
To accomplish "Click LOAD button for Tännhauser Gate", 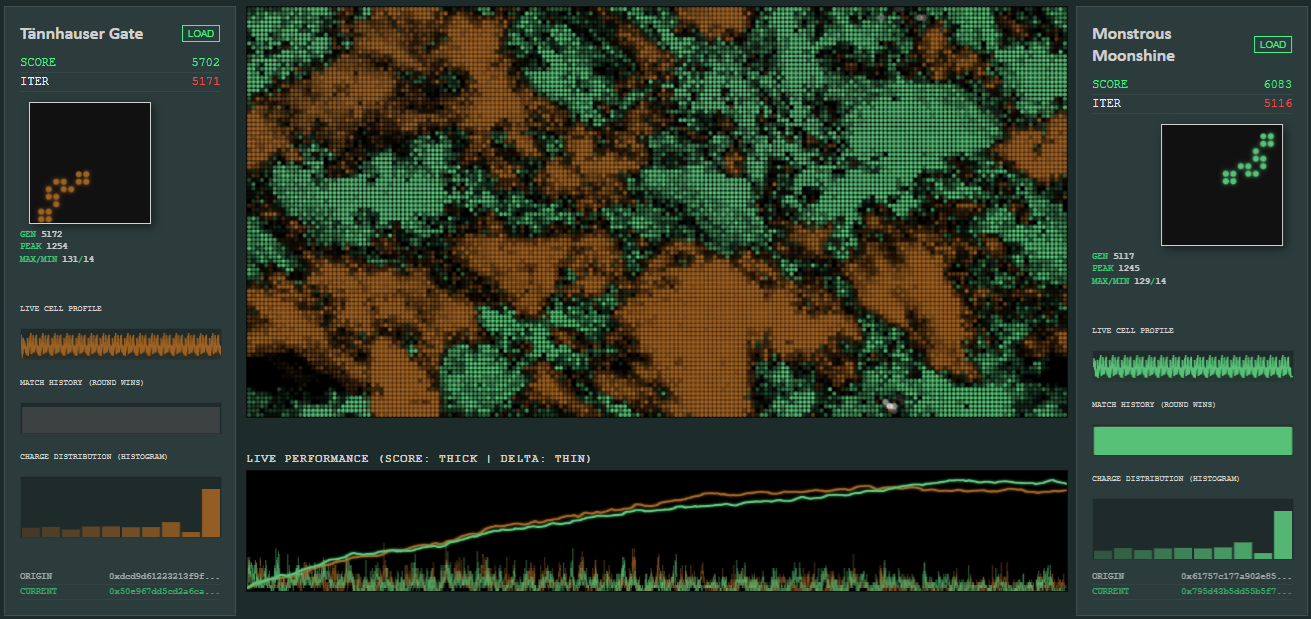I will coord(201,34).
